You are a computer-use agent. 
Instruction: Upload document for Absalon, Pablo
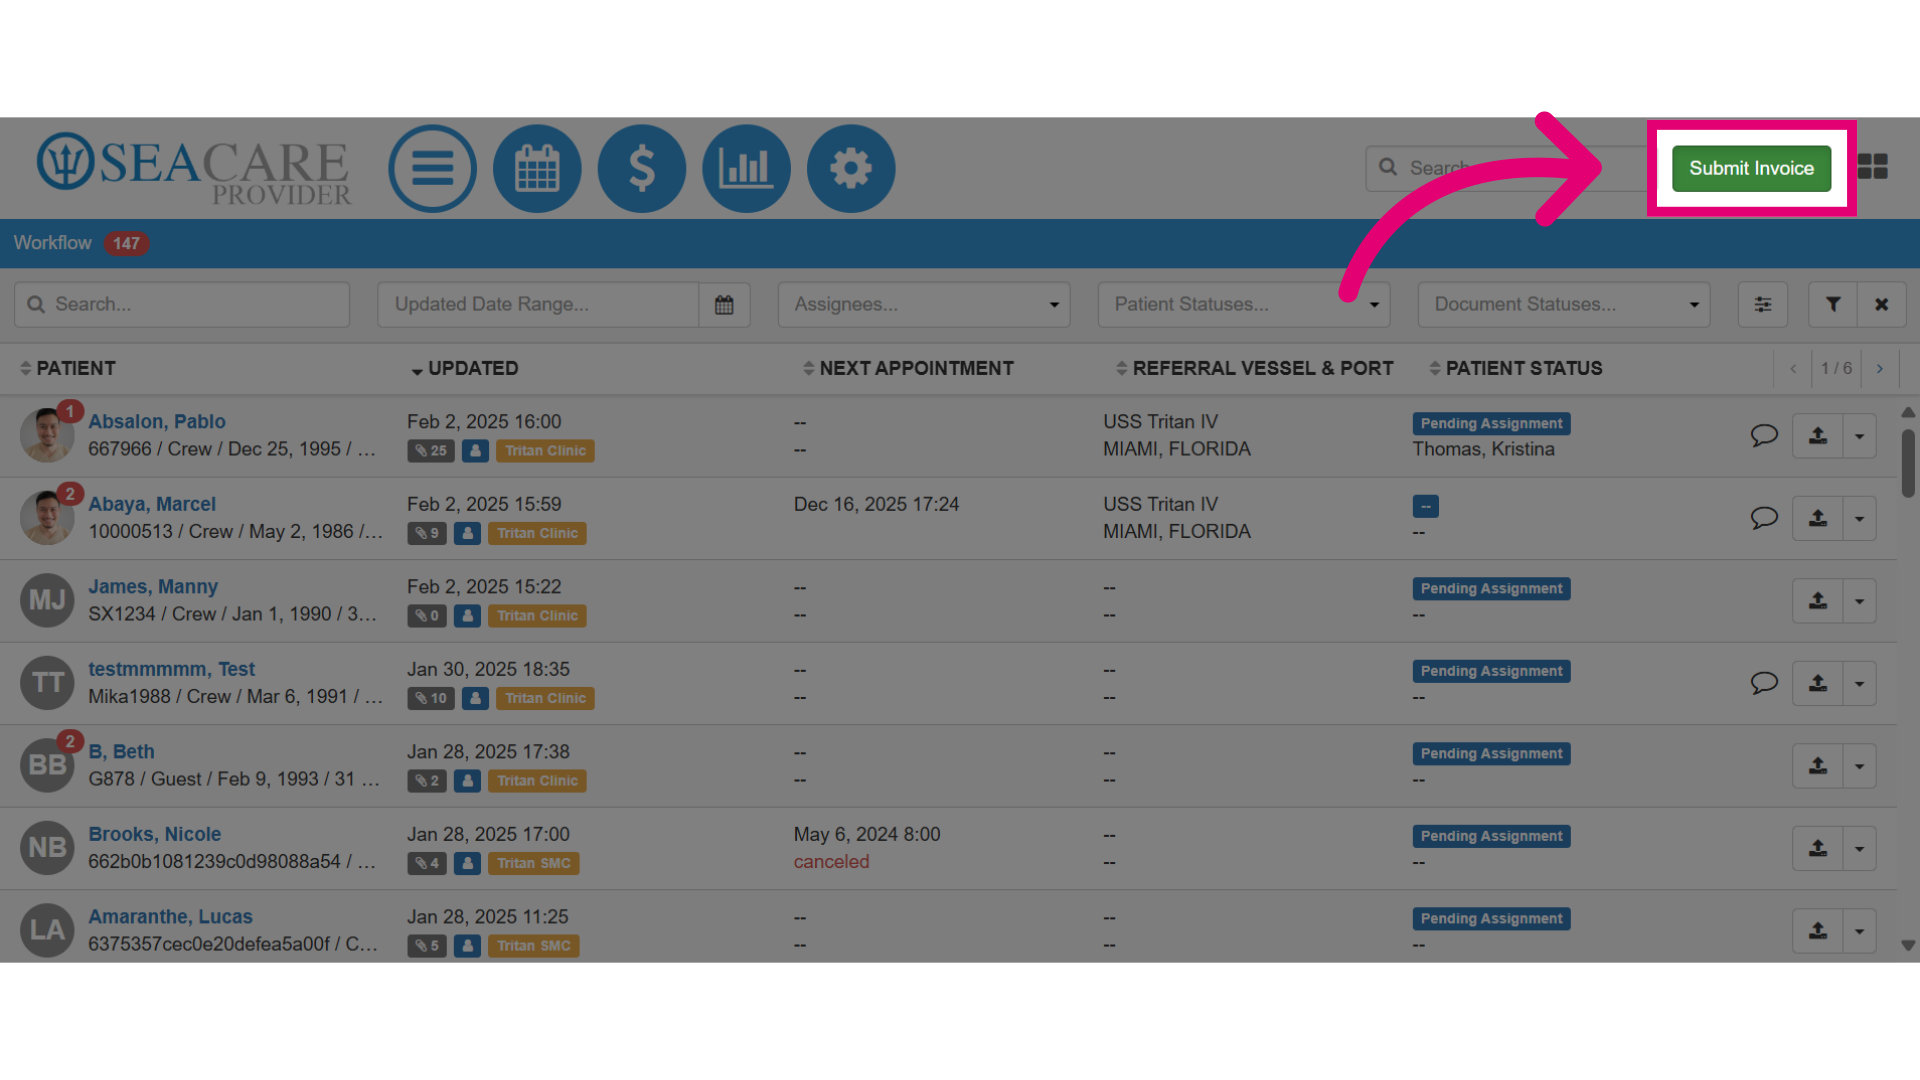coord(1818,436)
